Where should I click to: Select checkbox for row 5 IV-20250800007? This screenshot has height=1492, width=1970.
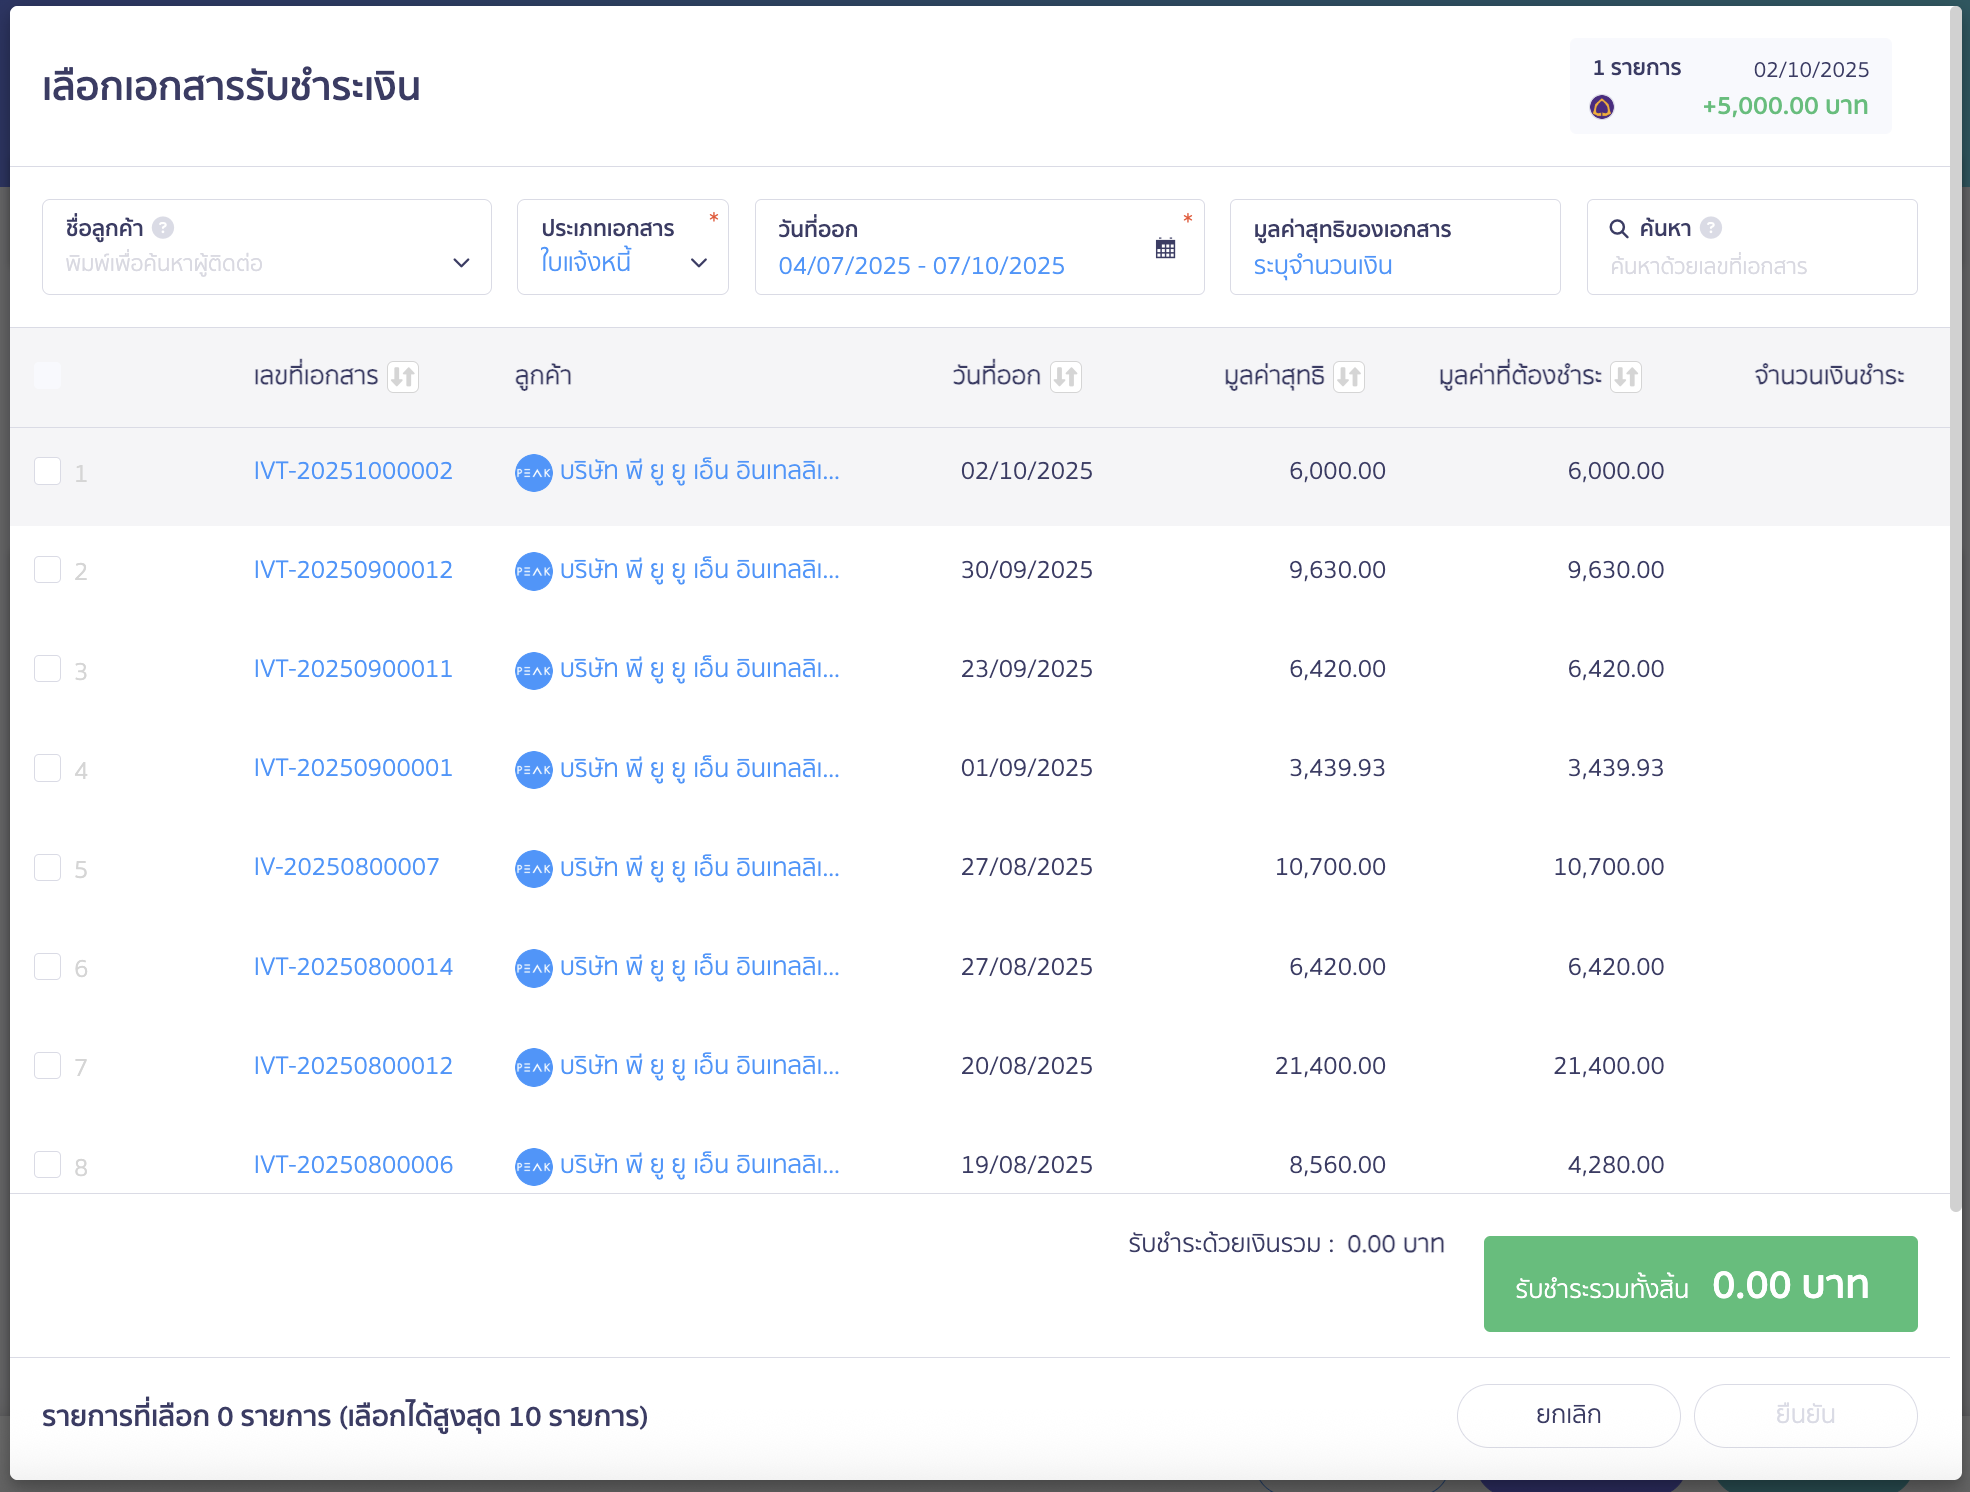[x=48, y=867]
